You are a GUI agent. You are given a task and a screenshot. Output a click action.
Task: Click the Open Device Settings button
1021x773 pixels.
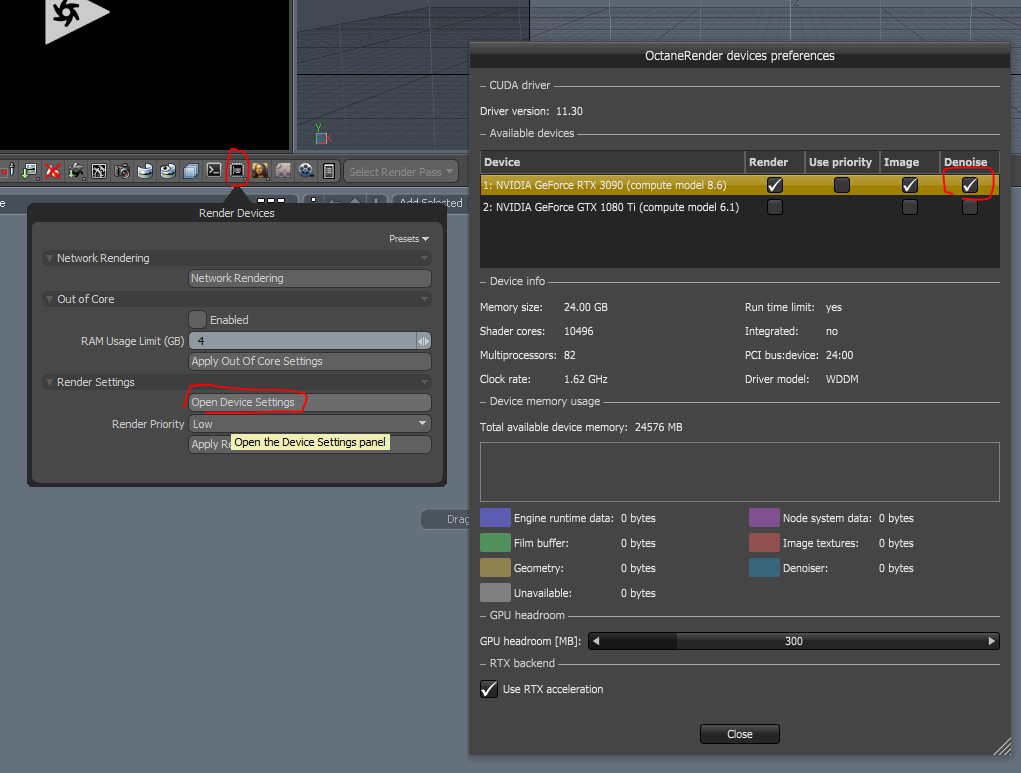click(x=310, y=402)
